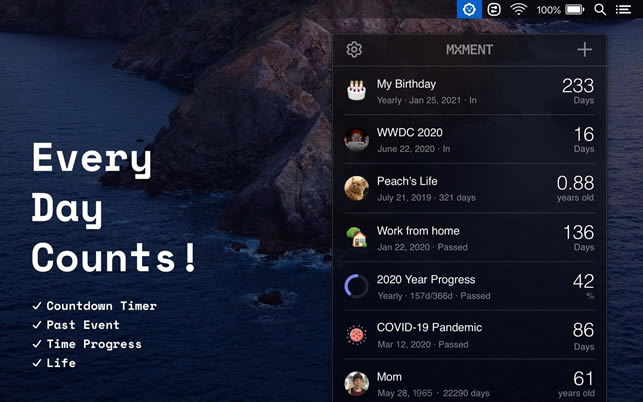643x402 pixels.
Task: Click the 61 years old value
Action: point(576,384)
